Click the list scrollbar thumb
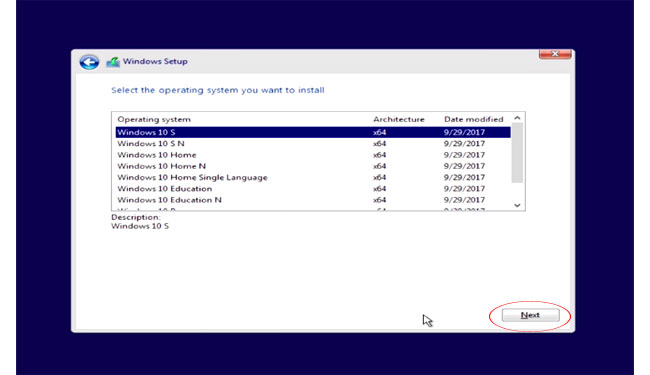The height and width of the screenshot is (375, 650). 517,153
